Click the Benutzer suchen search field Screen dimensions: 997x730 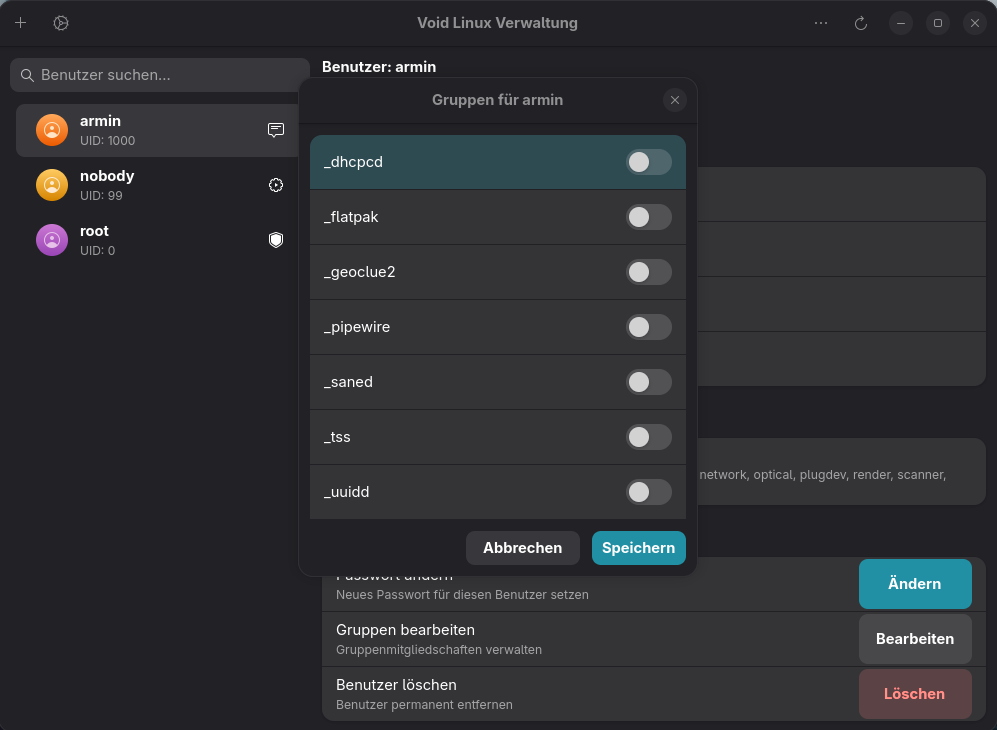click(160, 75)
